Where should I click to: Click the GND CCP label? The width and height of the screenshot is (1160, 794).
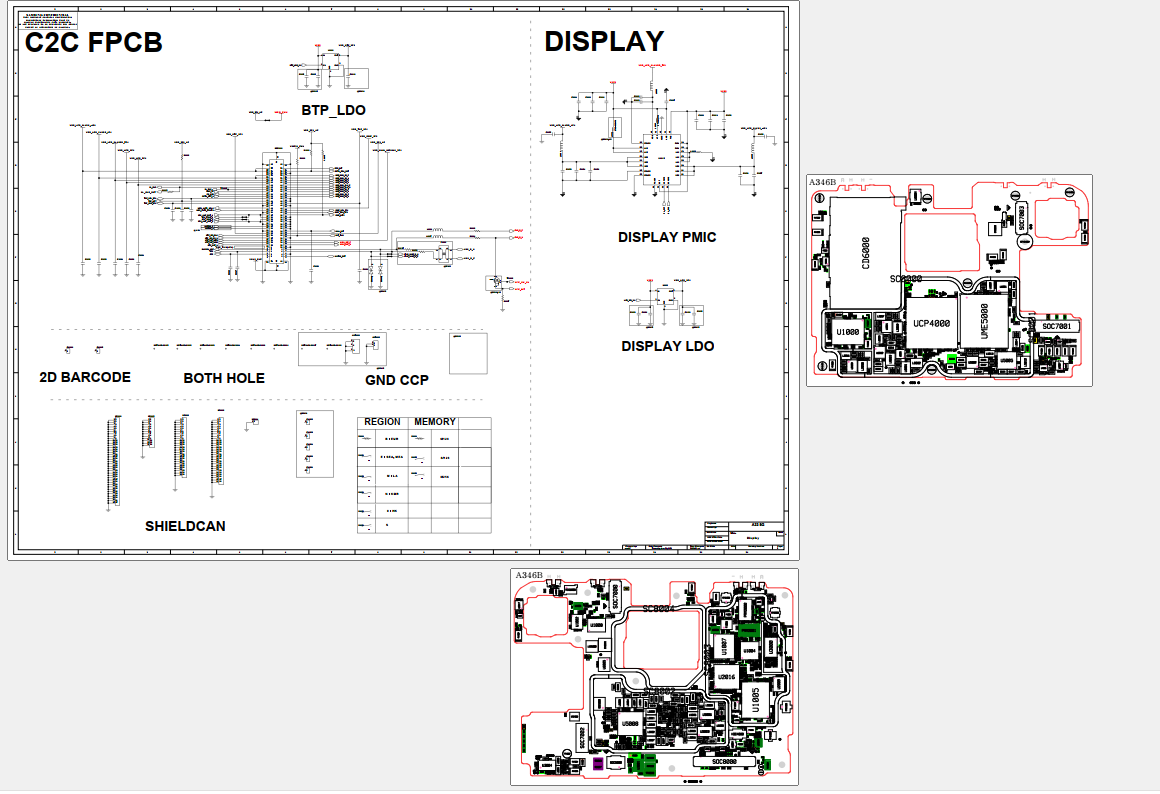[397, 380]
